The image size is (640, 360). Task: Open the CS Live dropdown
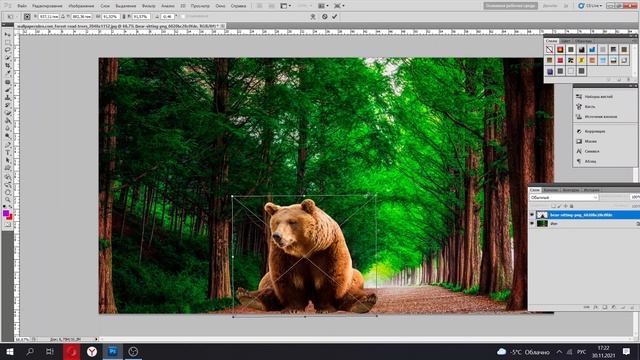click(x=590, y=6)
